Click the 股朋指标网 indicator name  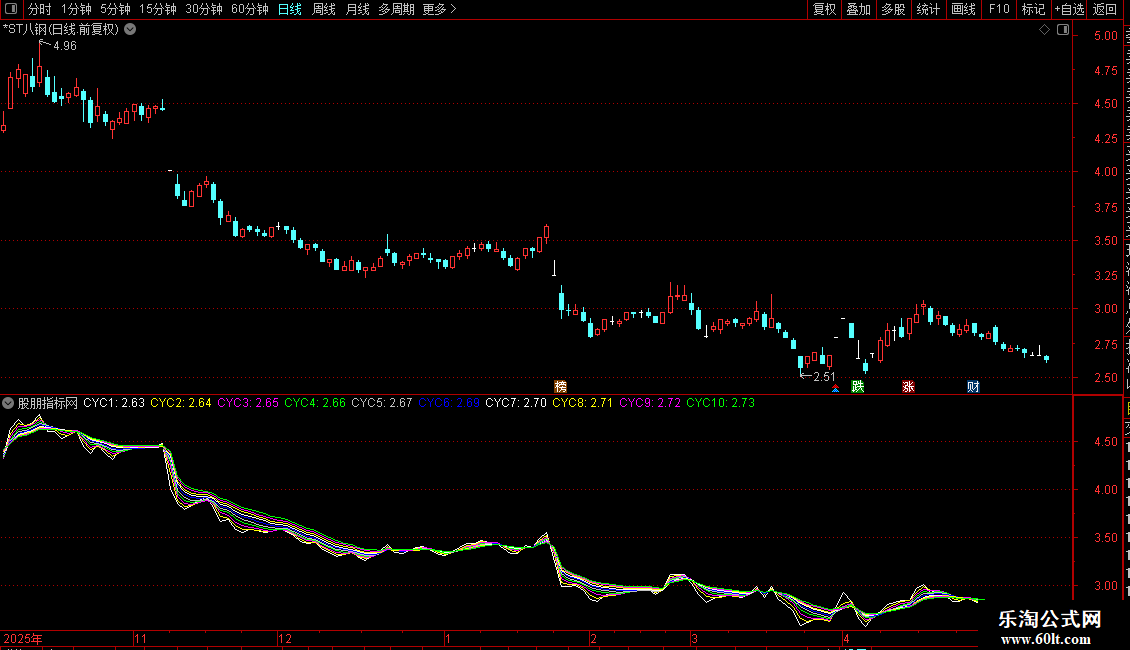click(x=48, y=403)
